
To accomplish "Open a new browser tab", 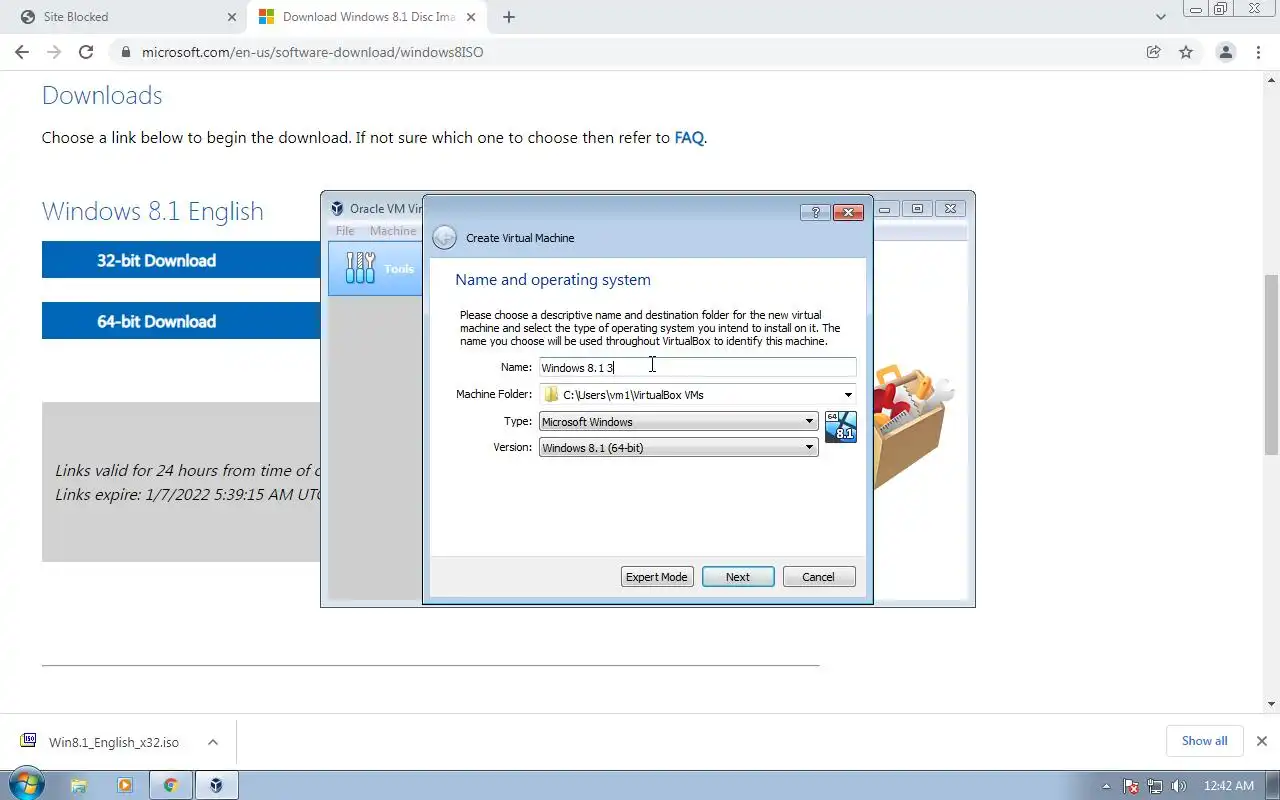I will coord(509,17).
